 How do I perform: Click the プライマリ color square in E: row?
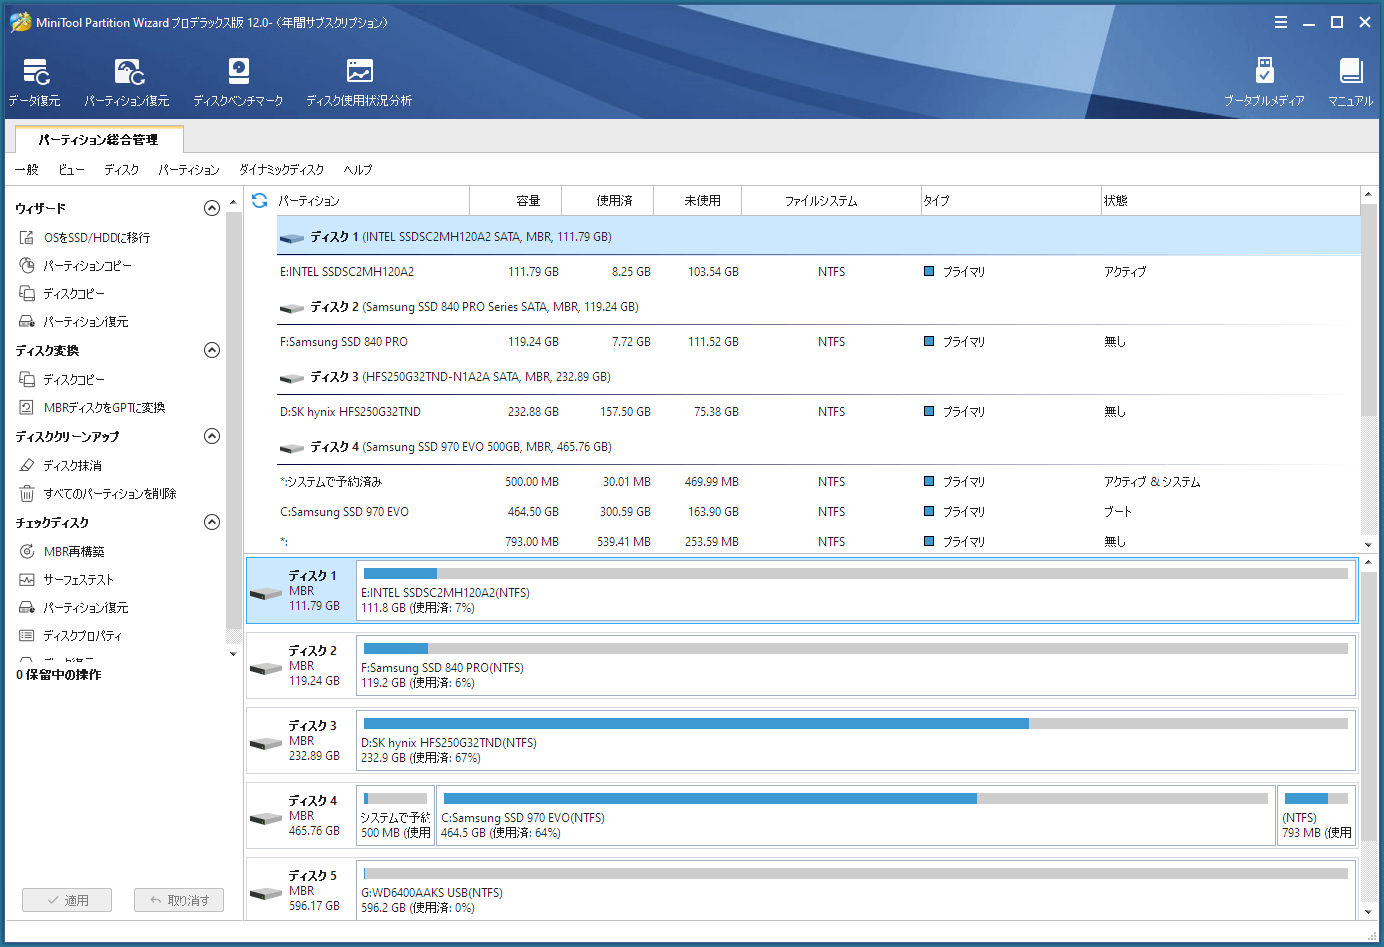[929, 271]
